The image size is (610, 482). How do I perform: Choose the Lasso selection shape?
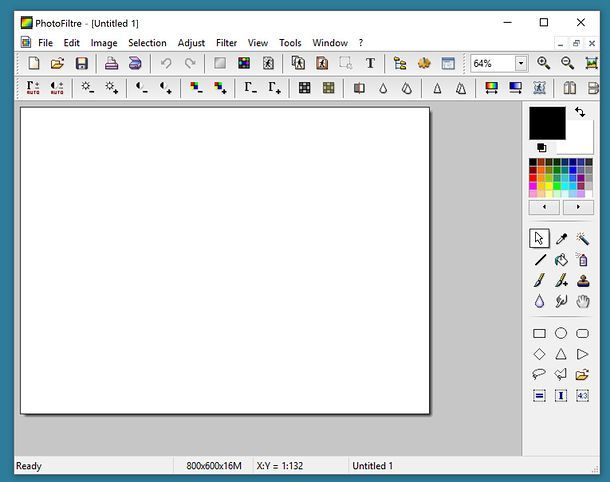click(x=539, y=374)
